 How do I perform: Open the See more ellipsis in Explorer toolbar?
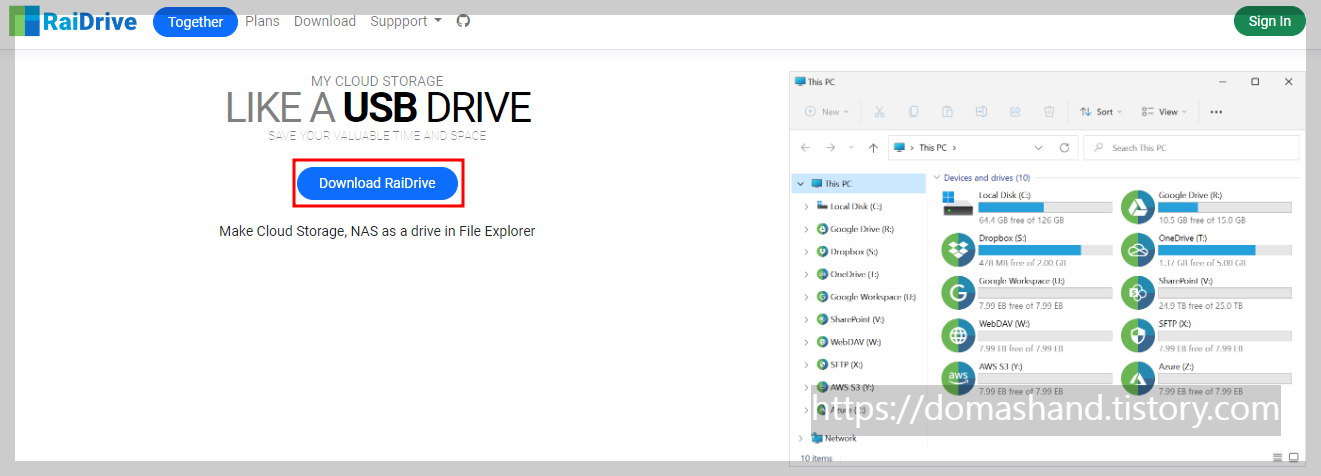click(x=1216, y=112)
